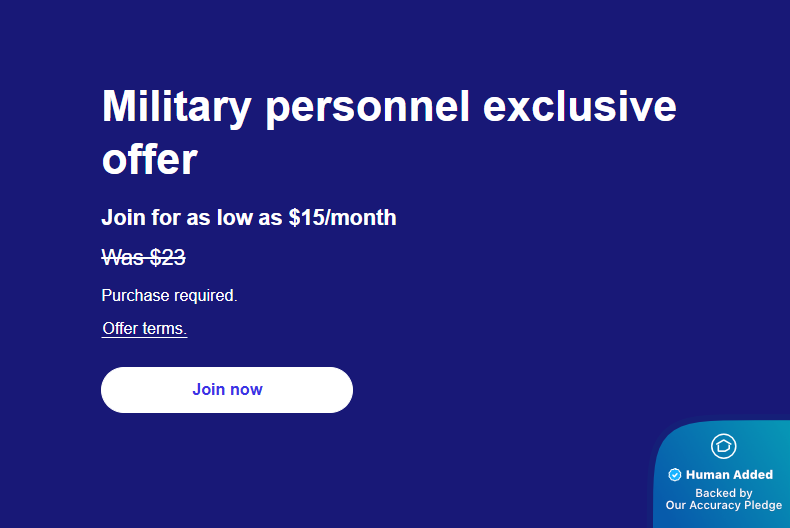Click the "Backed by" text
The image size is (790, 528).
(724, 493)
